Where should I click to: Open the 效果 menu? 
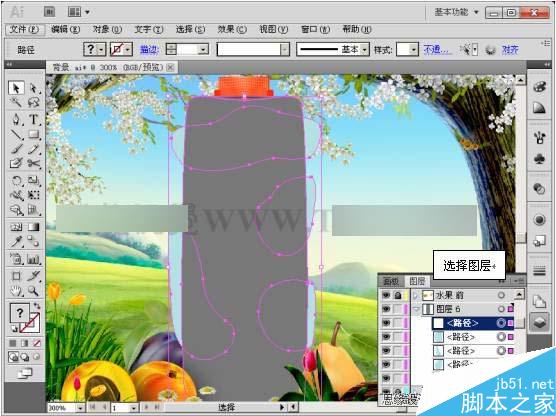tap(232, 29)
